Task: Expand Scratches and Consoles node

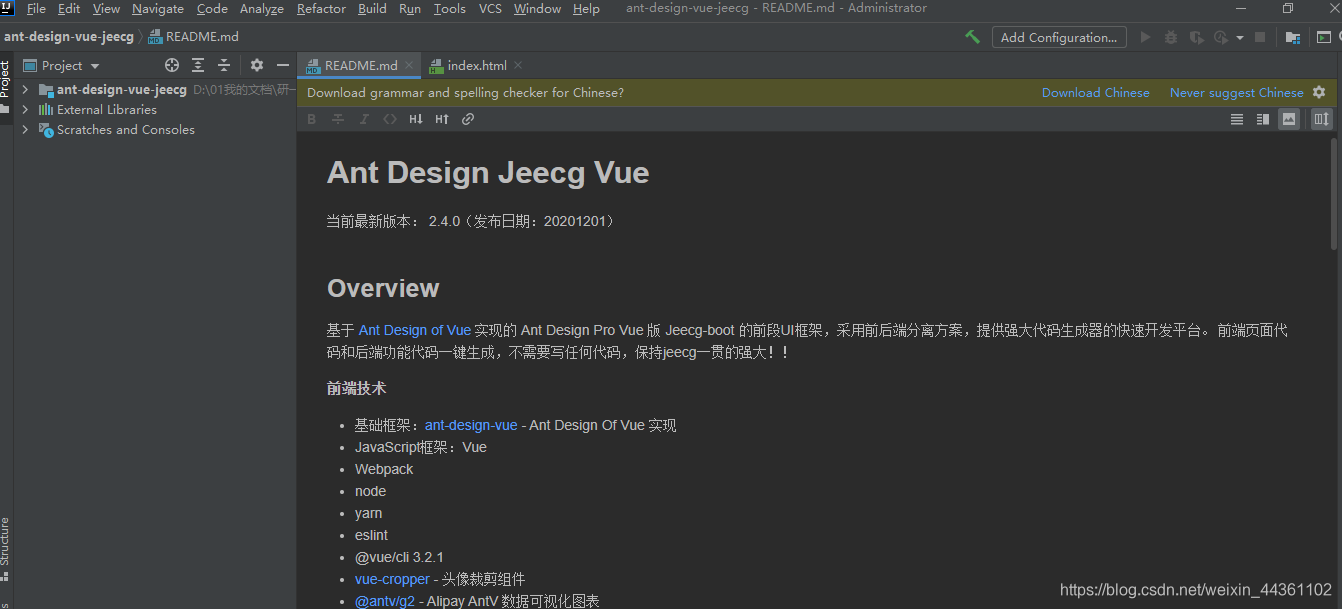Action: point(25,130)
